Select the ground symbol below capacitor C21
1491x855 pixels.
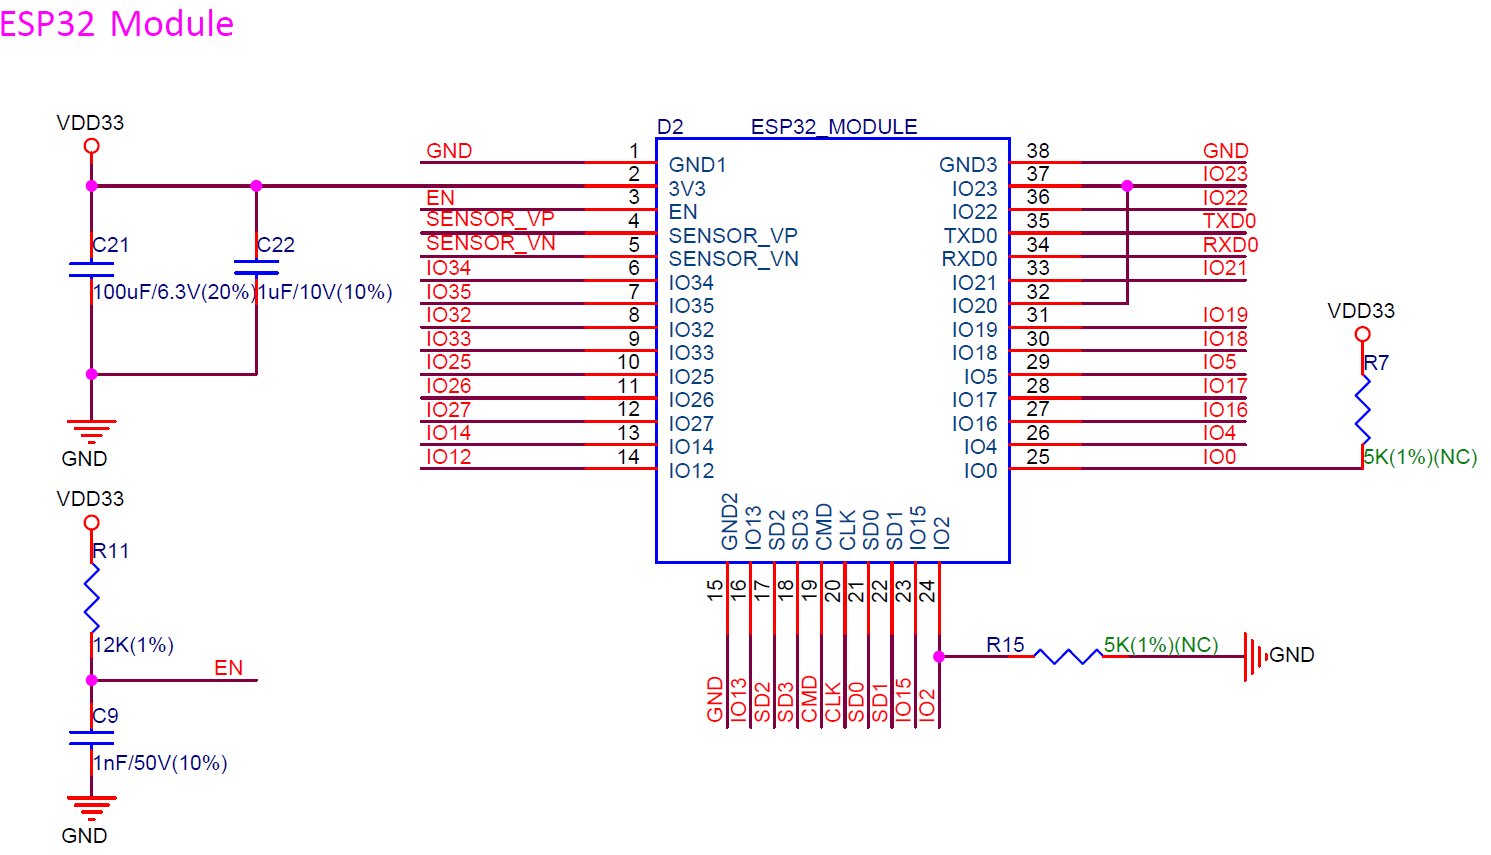pos(91,432)
